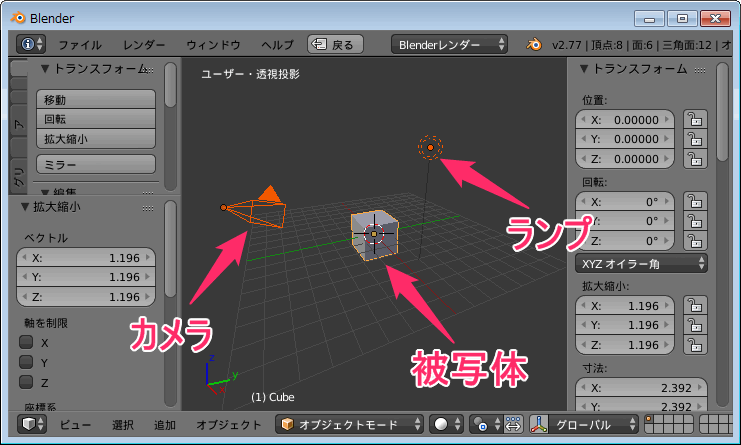Open the 3D View editor type cube icon

click(x=32, y=424)
